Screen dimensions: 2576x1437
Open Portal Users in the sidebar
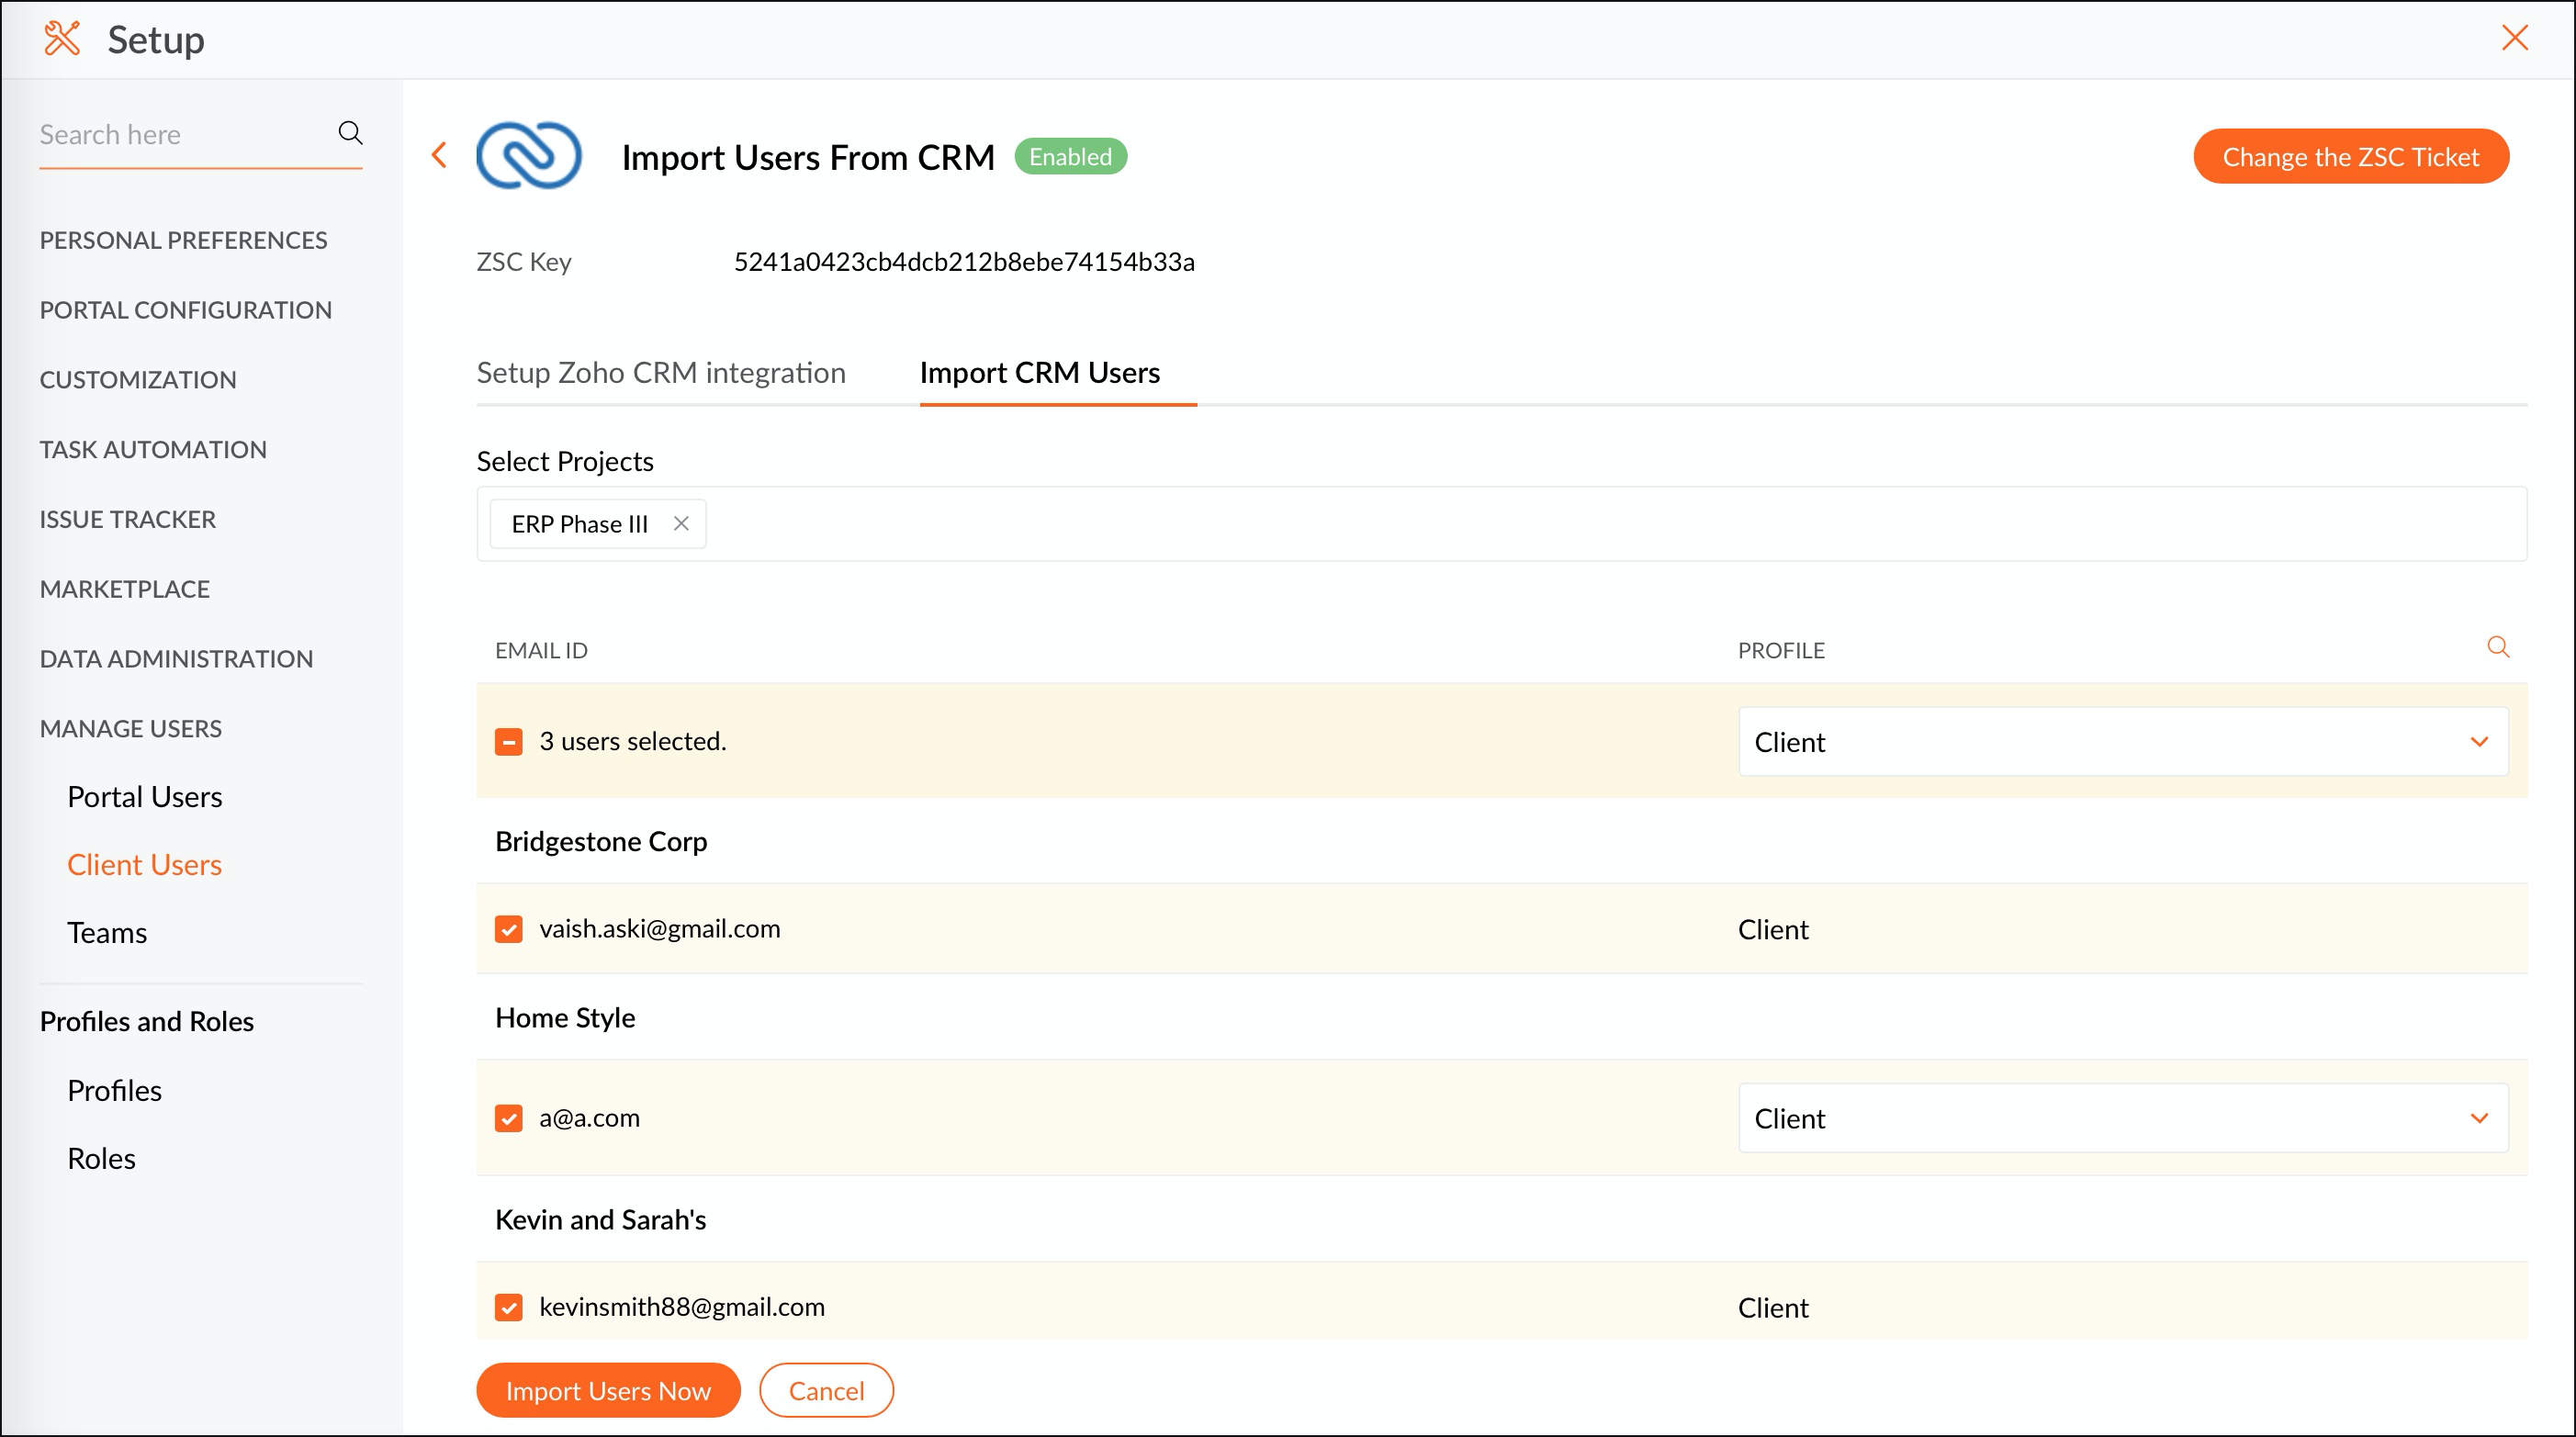tap(145, 797)
